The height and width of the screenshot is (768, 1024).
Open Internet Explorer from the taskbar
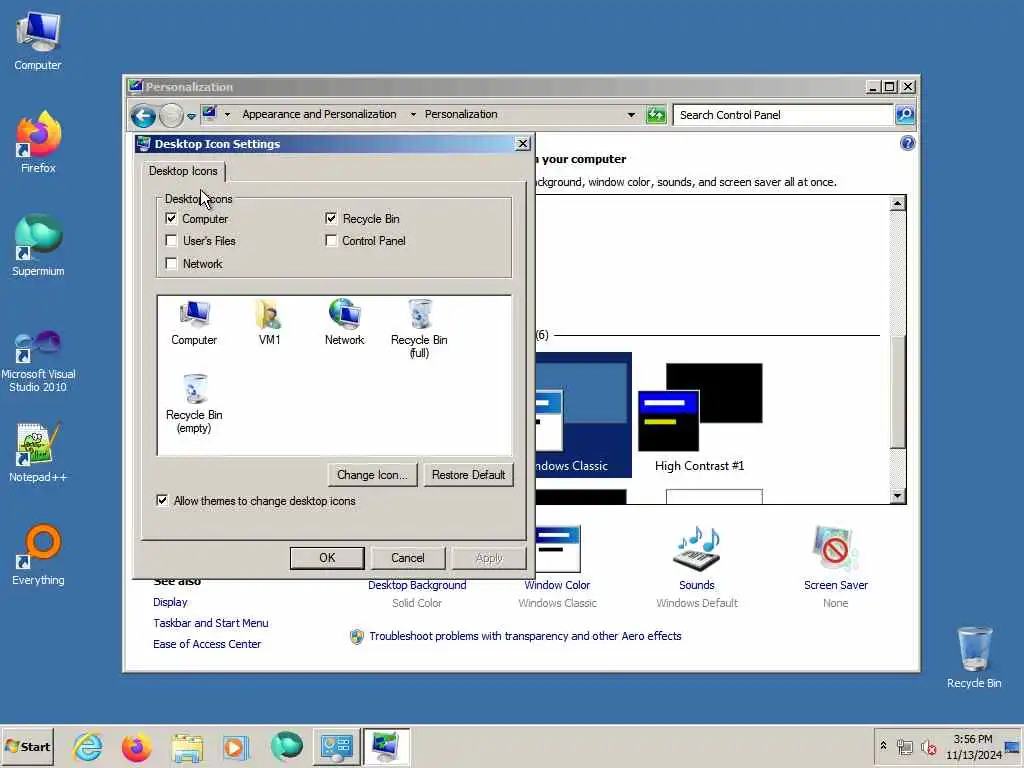click(88, 746)
